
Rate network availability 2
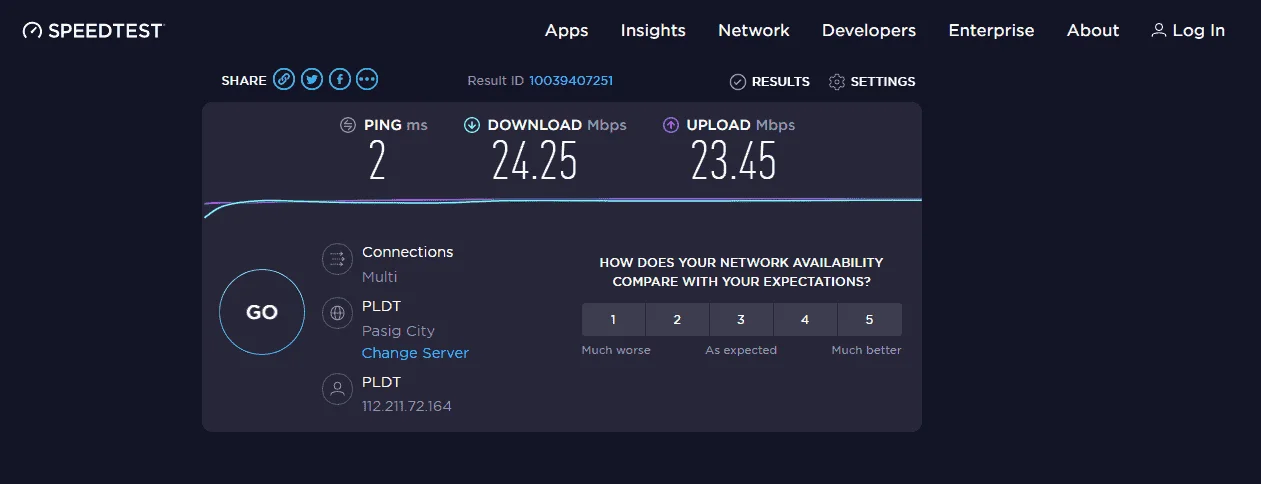tap(677, 320)
